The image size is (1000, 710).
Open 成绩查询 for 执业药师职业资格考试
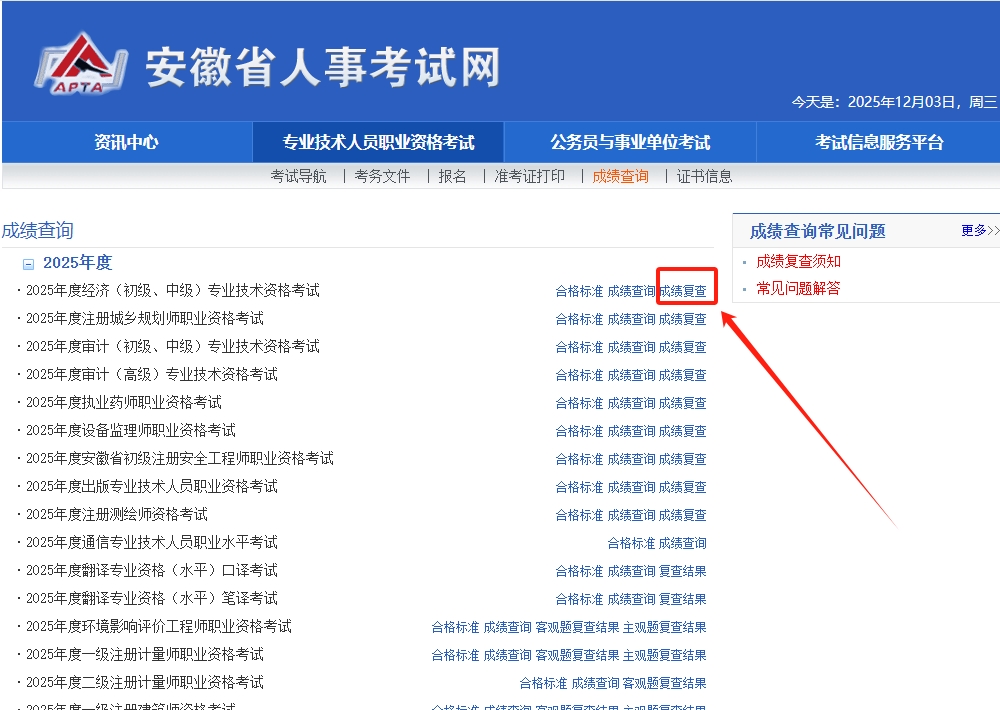[631, 403]
